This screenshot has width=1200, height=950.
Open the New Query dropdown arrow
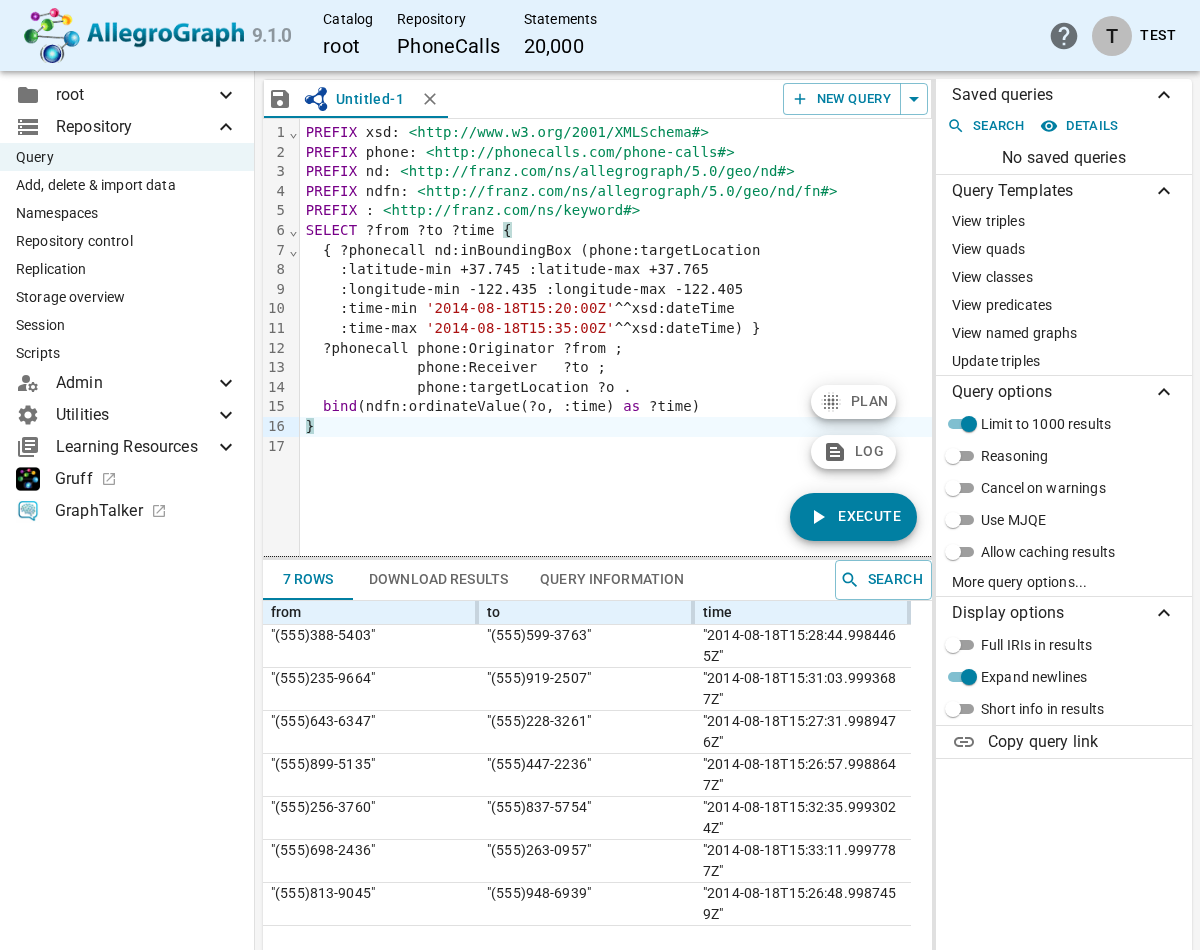[x=914, y=99]
